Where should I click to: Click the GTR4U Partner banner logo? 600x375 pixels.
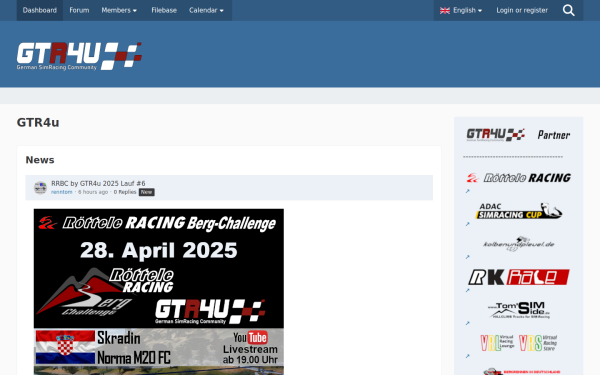[x=518, y=135]
